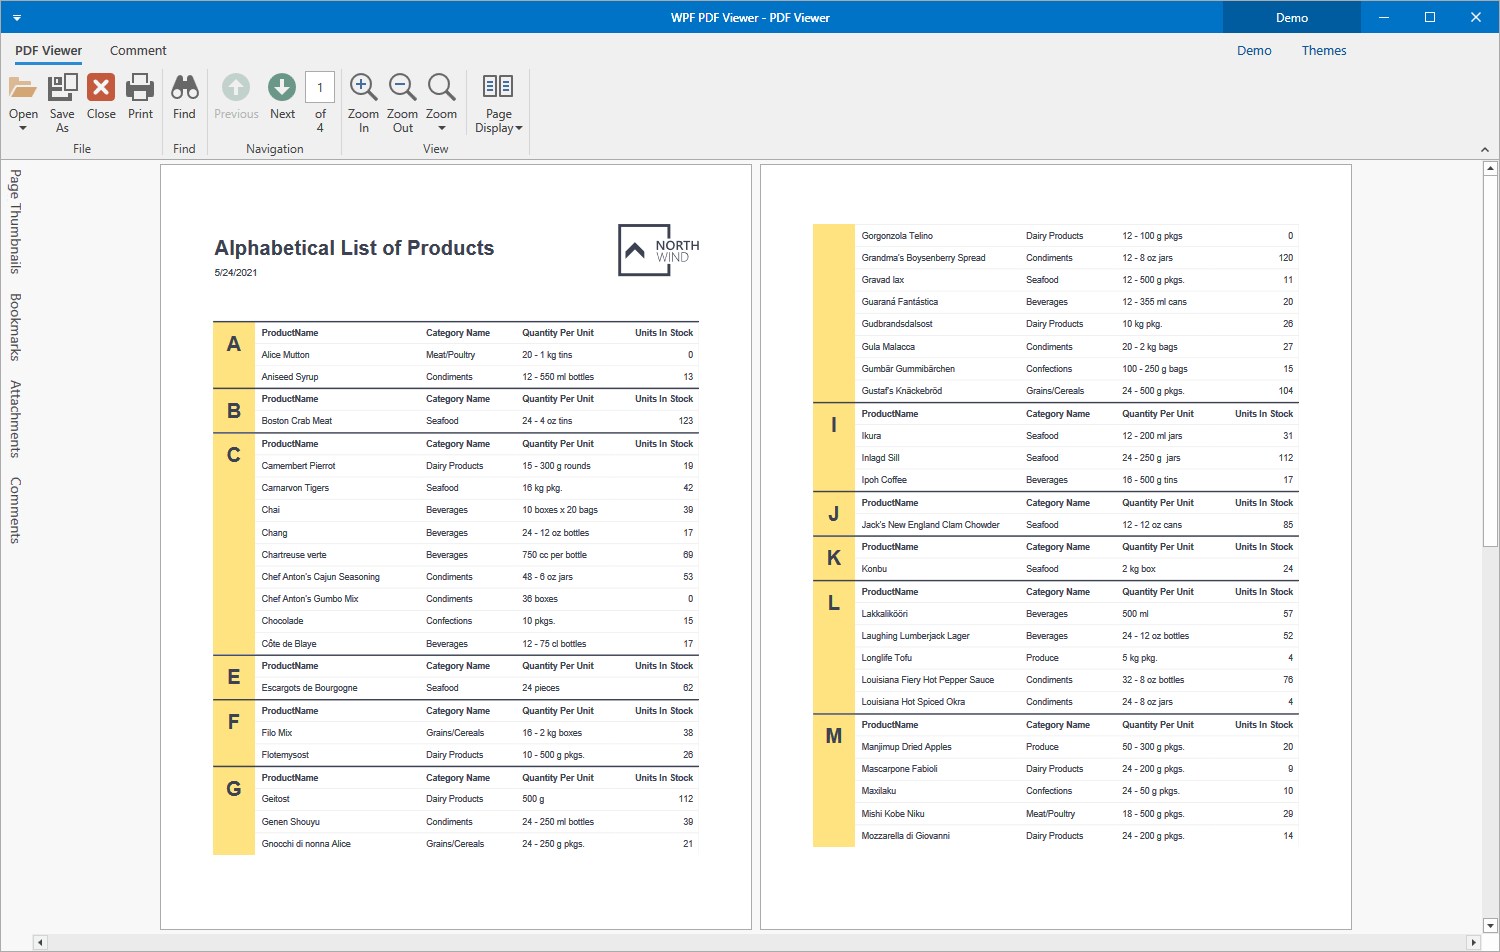Click the Open folder icon
1500x952 pixels.
pos(23,88)
